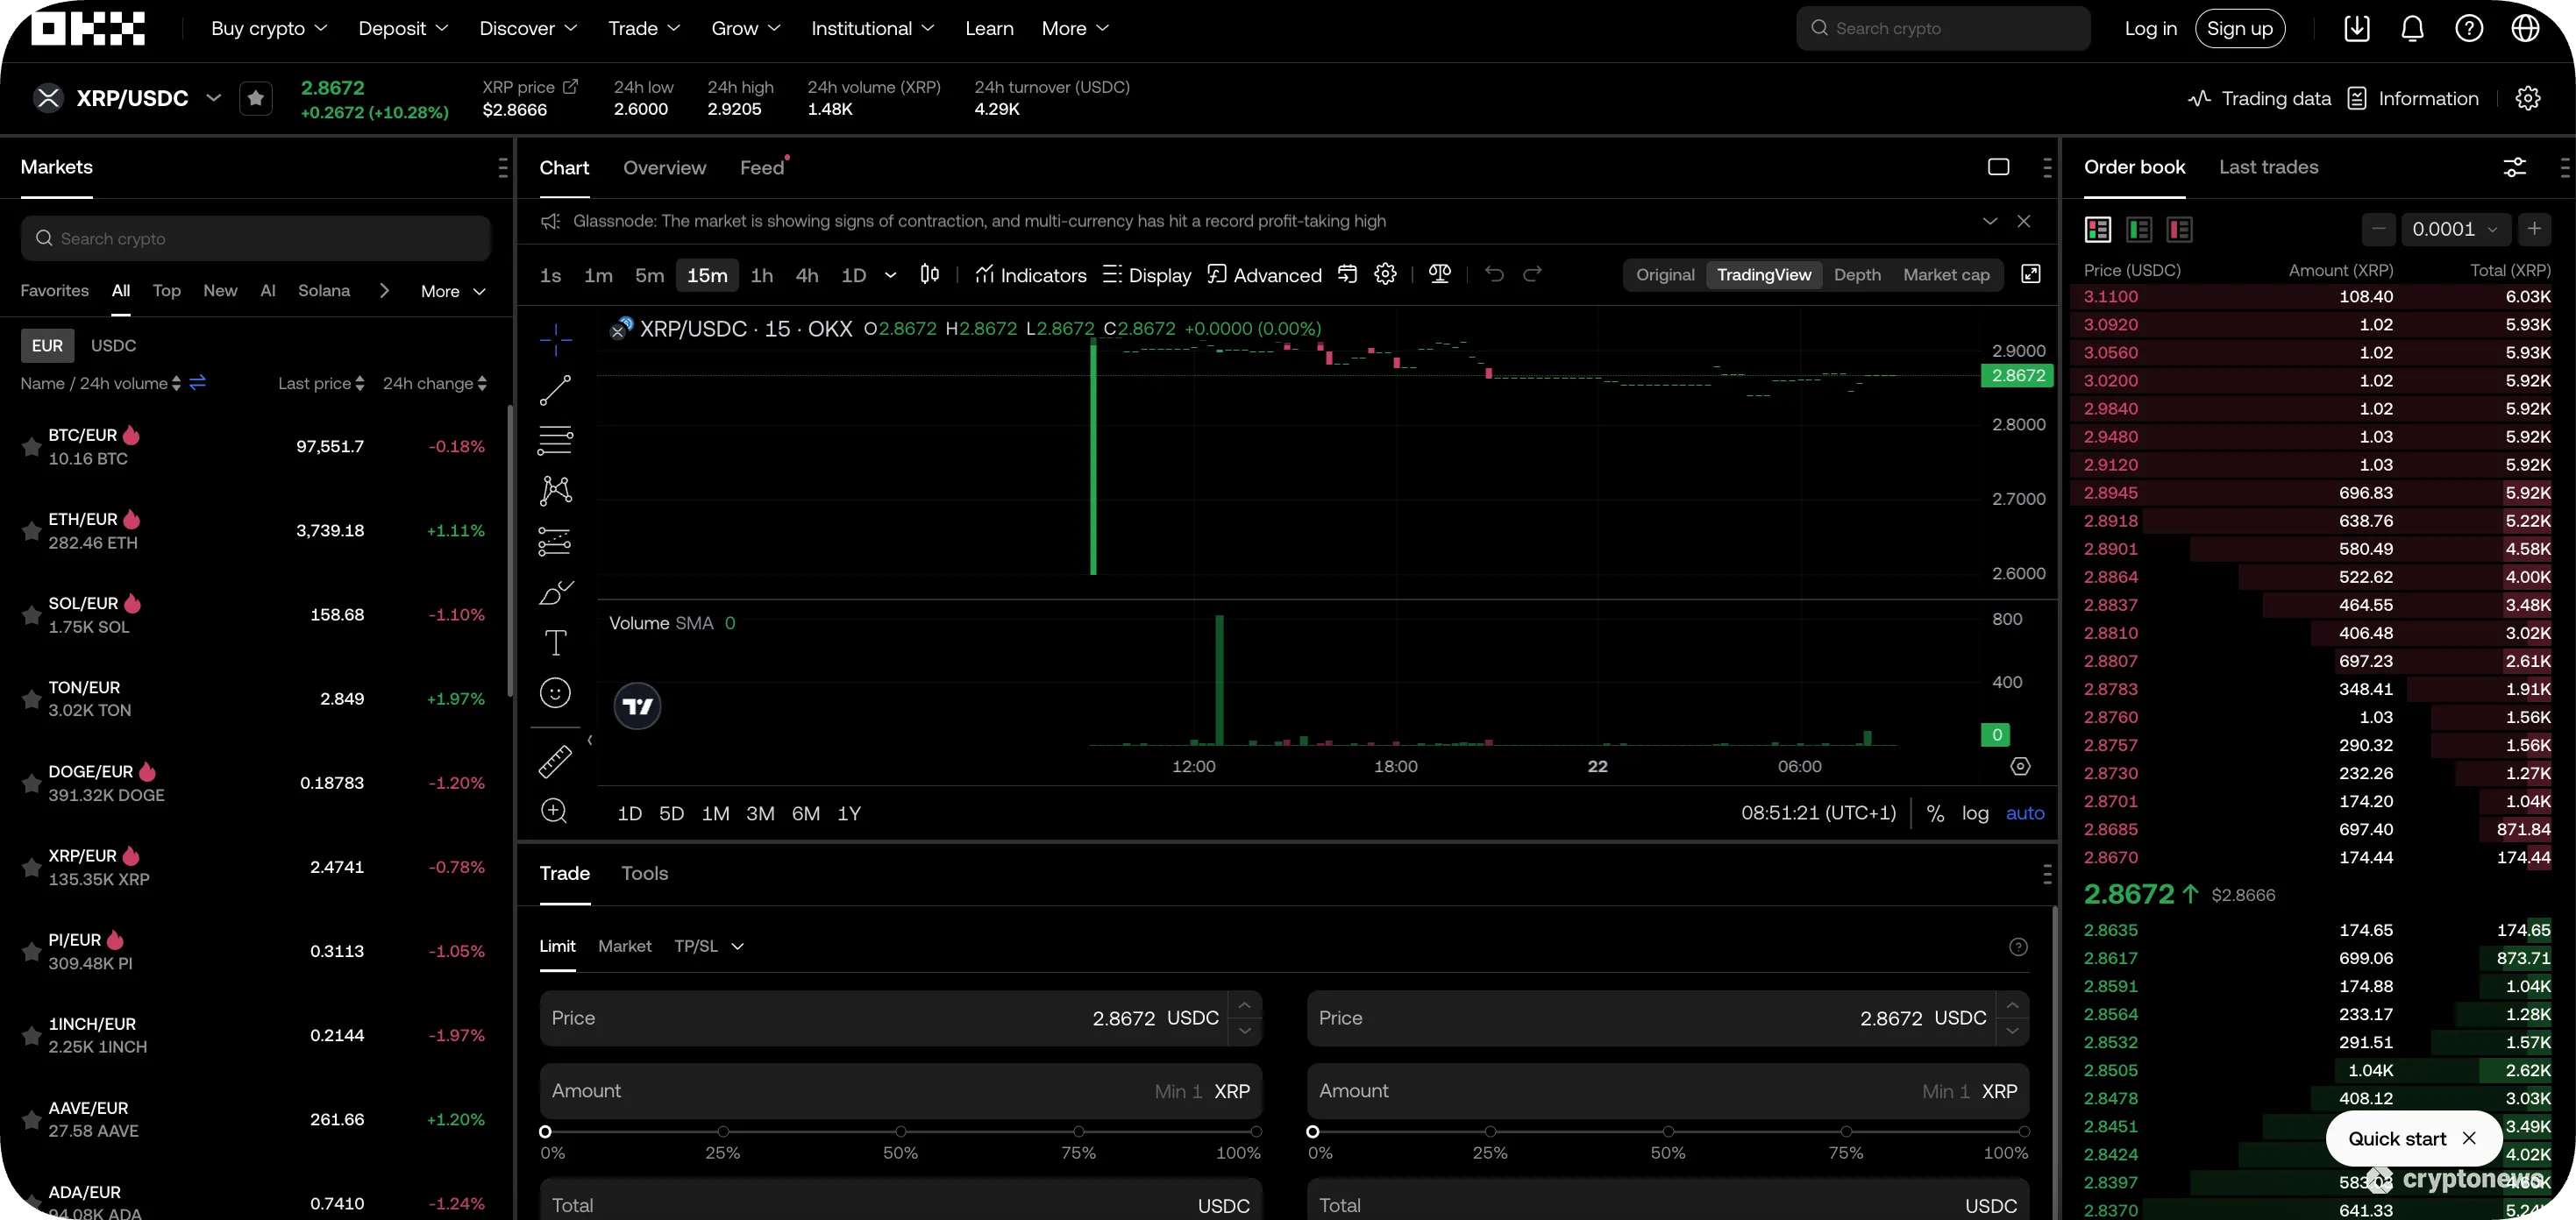Select the text annotation tool on the chart
The width and height of the screenshot is (2576, 1220).
555,642
